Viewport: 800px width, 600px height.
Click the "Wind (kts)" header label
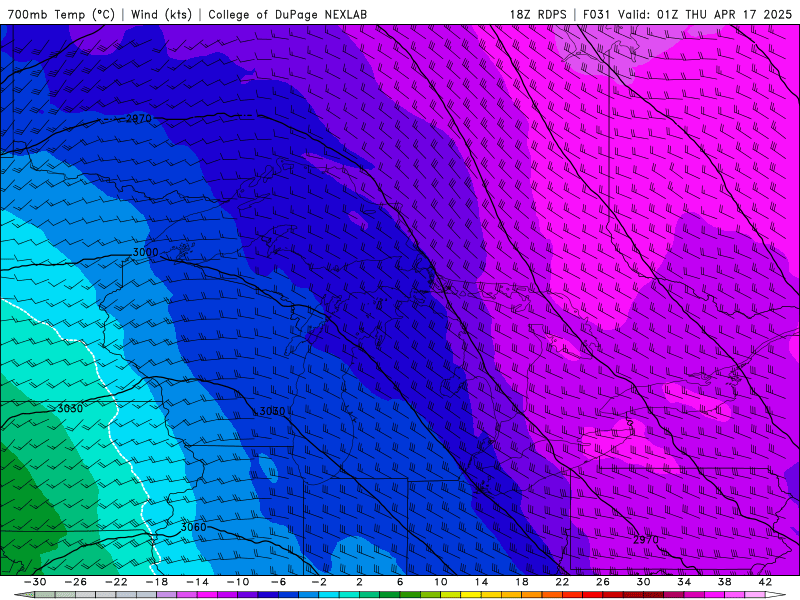coord(161,14)
